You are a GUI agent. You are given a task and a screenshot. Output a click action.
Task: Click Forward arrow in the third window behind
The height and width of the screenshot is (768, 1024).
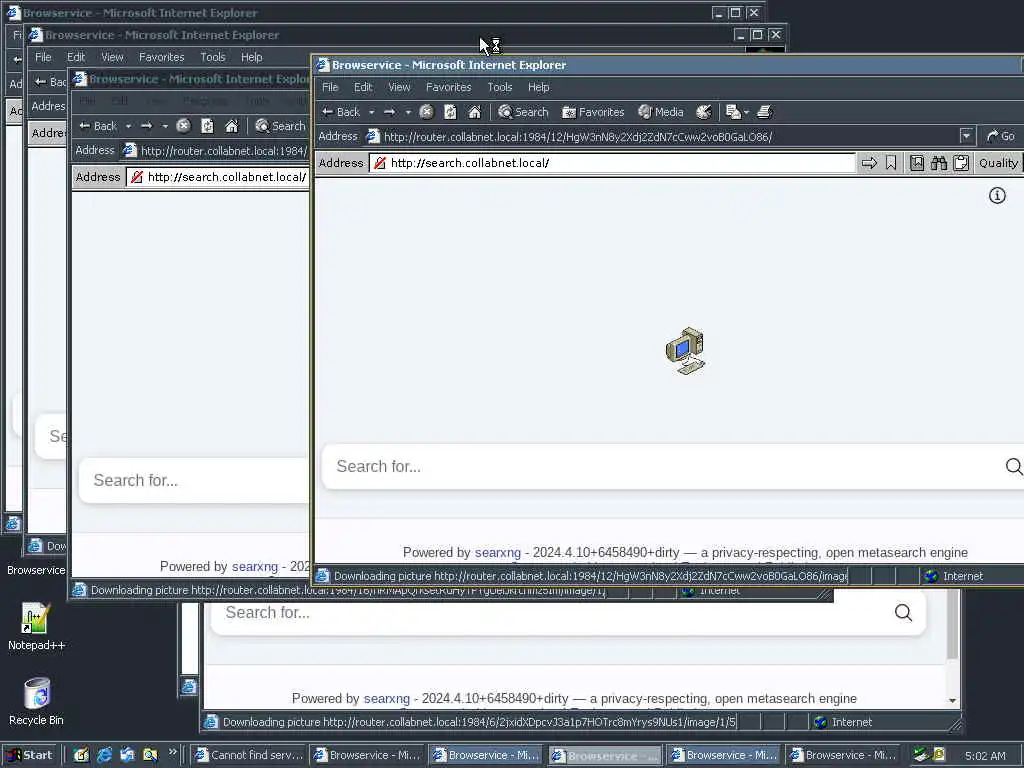tap(147, 126)
